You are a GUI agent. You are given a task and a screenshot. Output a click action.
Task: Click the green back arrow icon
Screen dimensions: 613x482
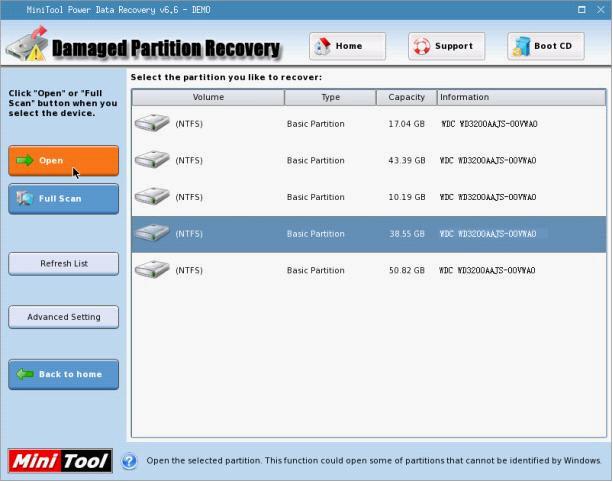pyautogui.click(x=25, y=374)
